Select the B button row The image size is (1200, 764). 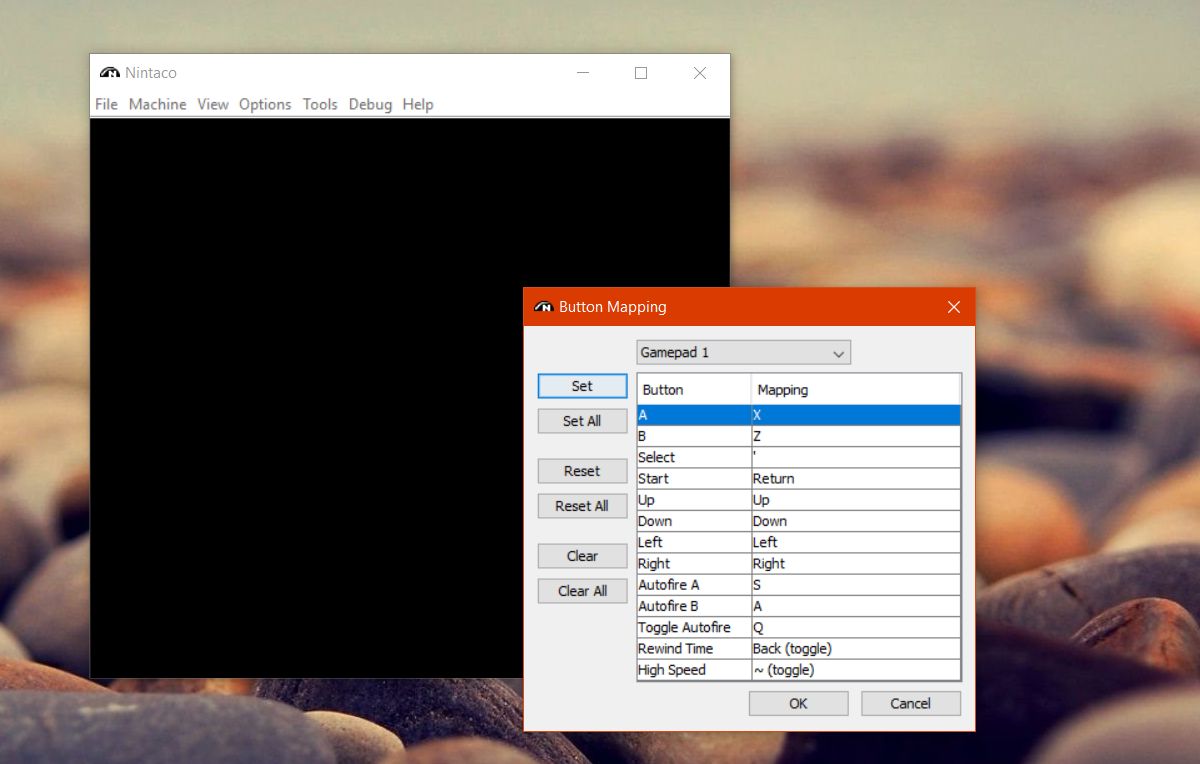pos(799,436)
